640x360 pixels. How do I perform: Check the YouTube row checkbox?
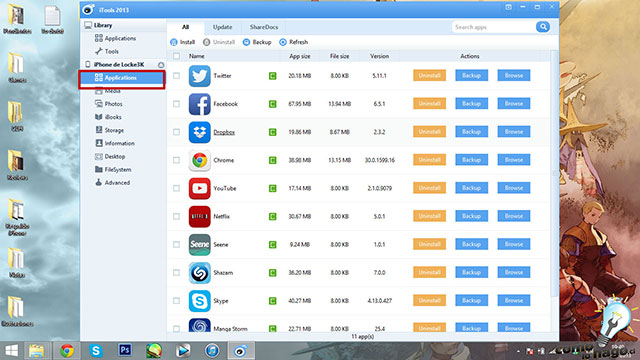[176, 188]
